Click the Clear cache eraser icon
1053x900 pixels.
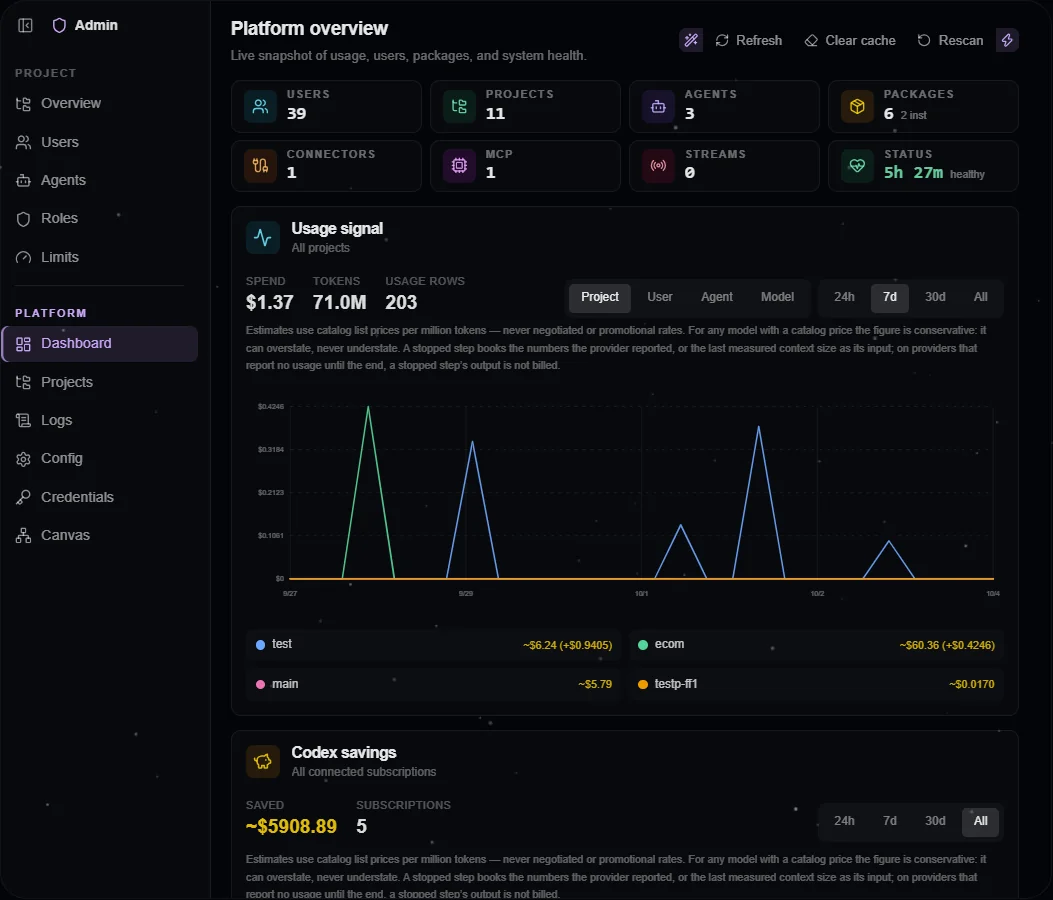[811, 40]
